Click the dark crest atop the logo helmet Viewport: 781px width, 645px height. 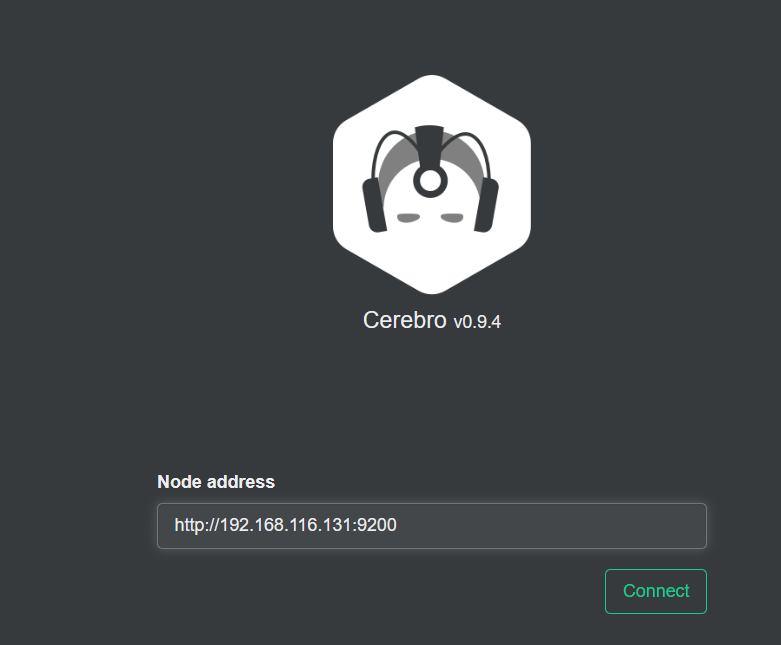[429, 144]
